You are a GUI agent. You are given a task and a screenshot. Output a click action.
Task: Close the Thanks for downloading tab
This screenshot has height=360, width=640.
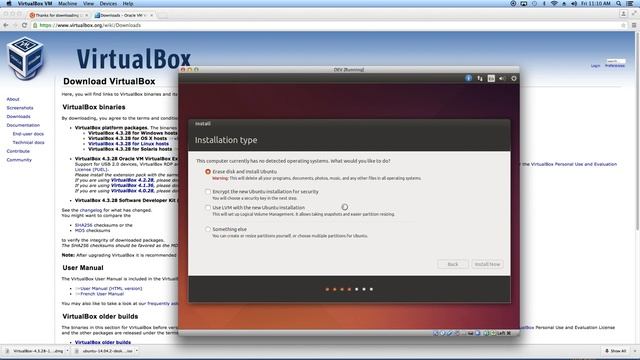tap(86, 15)
